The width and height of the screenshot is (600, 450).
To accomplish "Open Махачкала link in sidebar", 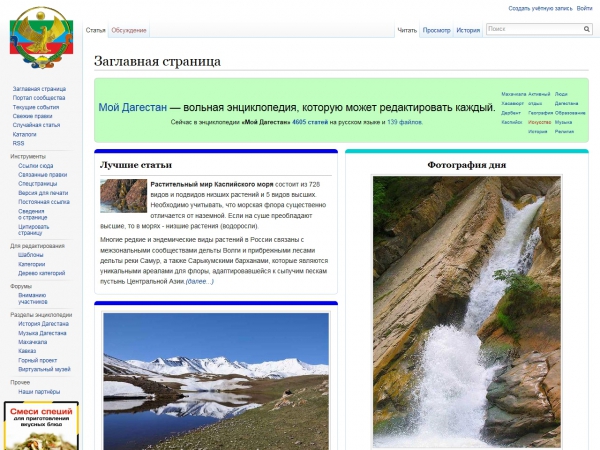I will click(x=33, y=342).
